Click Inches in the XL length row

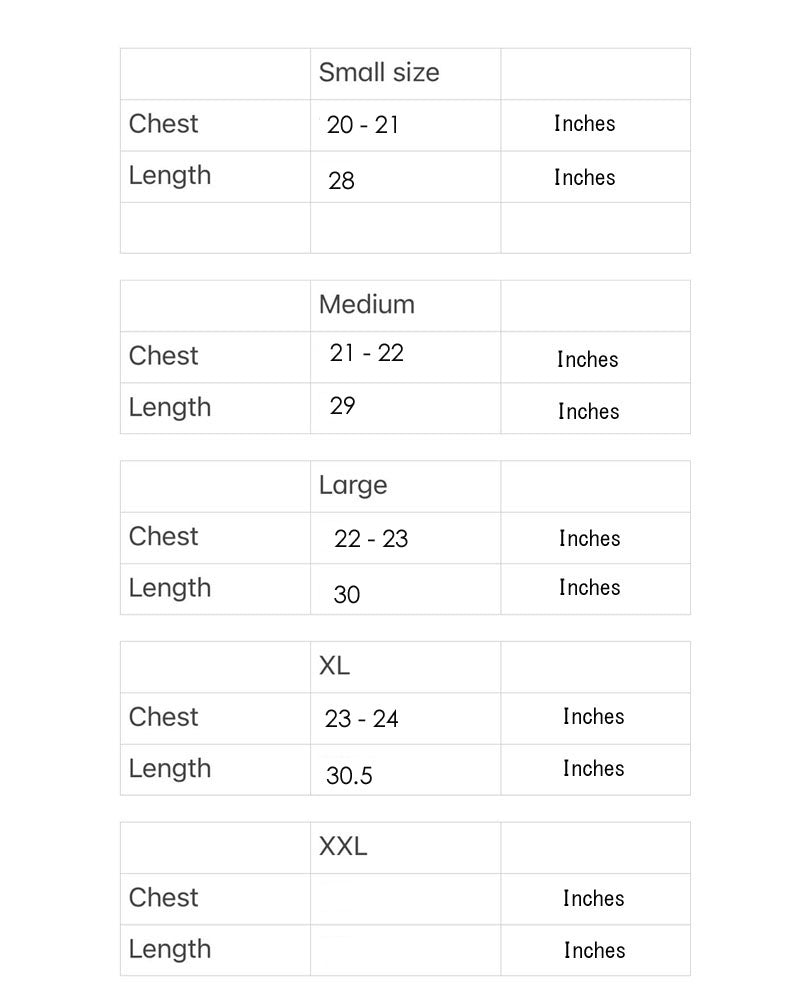593,769
